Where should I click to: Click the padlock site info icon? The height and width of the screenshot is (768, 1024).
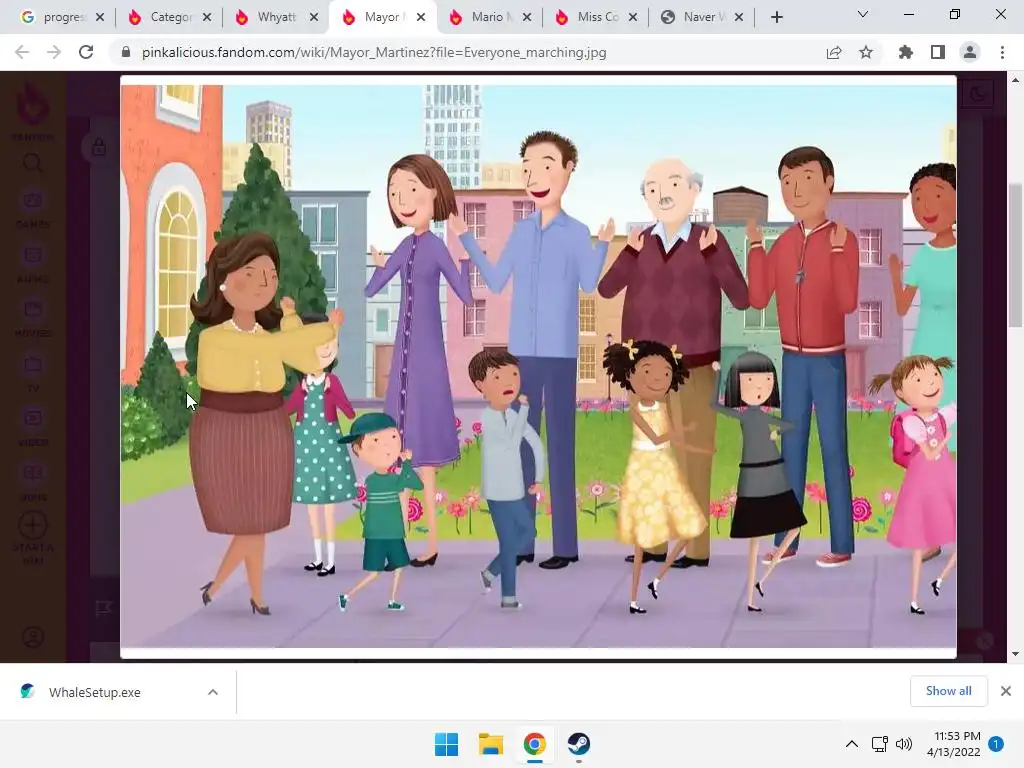(x=126, y=52)
